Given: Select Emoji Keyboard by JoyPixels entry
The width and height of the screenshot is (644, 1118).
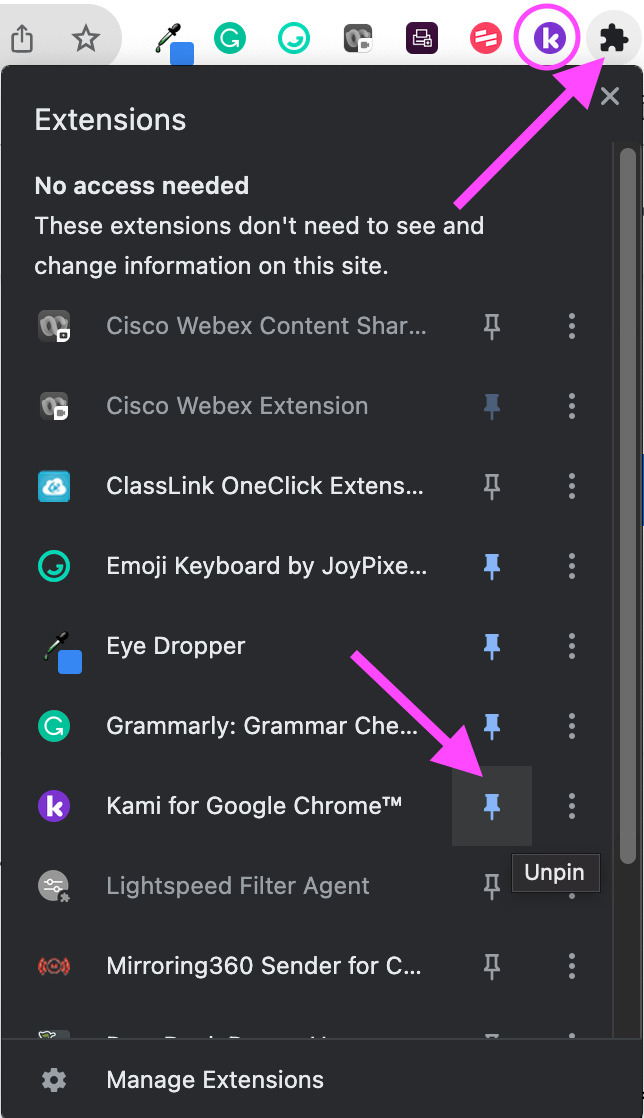Looking at the screenshot, I should 266,566.
